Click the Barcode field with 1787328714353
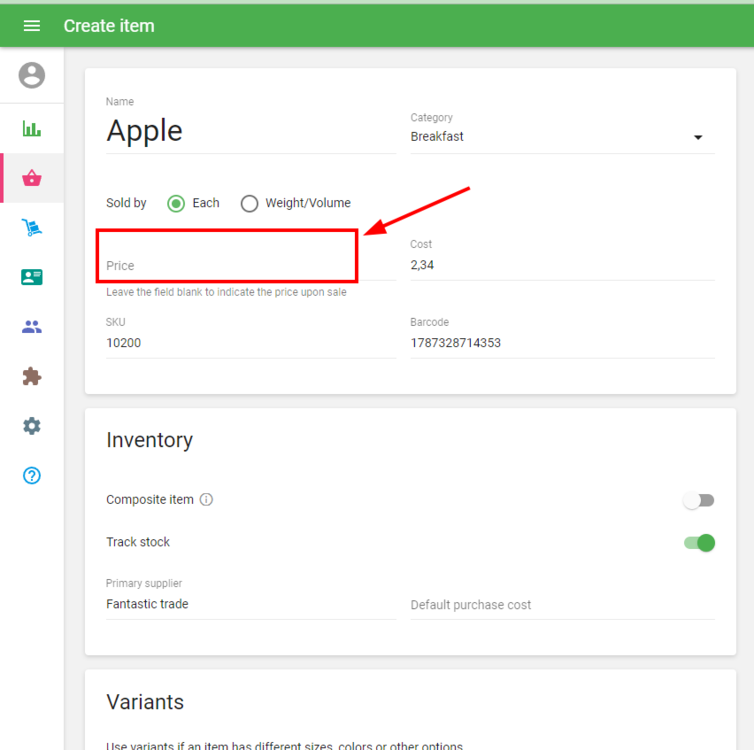 pyautogui.click(x=561, y=343)
